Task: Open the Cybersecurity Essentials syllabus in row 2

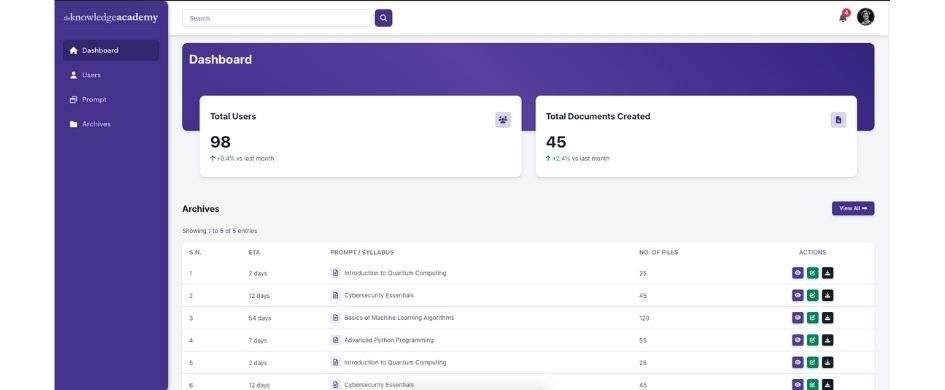Action: tap(378, 295)
